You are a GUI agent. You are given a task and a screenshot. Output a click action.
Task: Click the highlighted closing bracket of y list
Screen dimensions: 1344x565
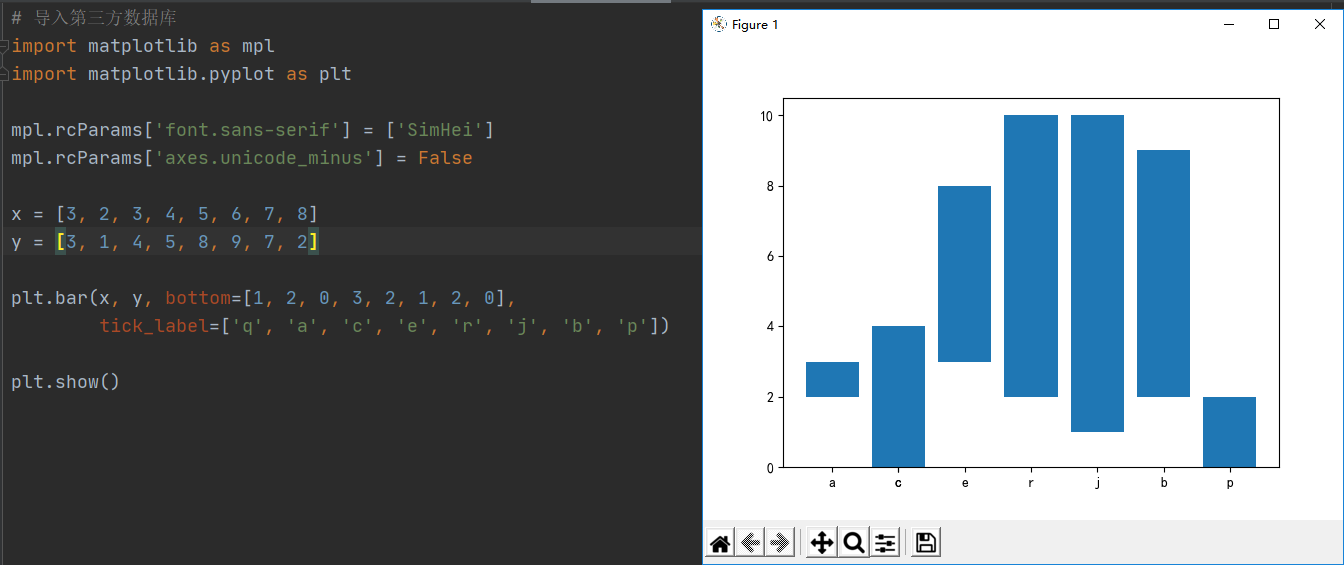313,242
